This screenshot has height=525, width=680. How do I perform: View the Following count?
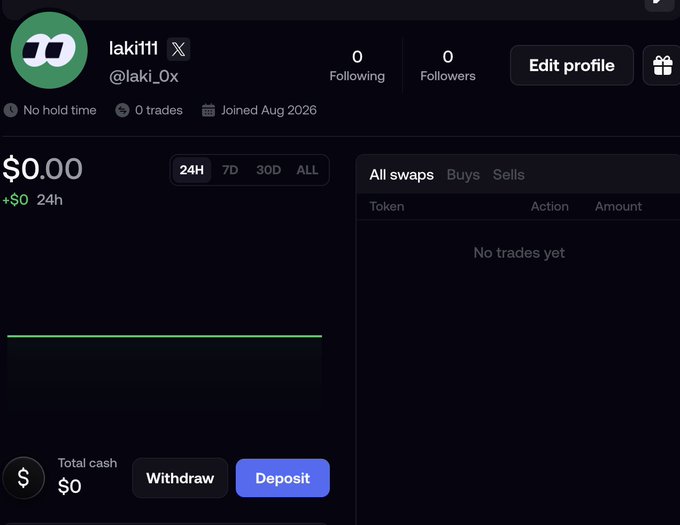point(357,65)
